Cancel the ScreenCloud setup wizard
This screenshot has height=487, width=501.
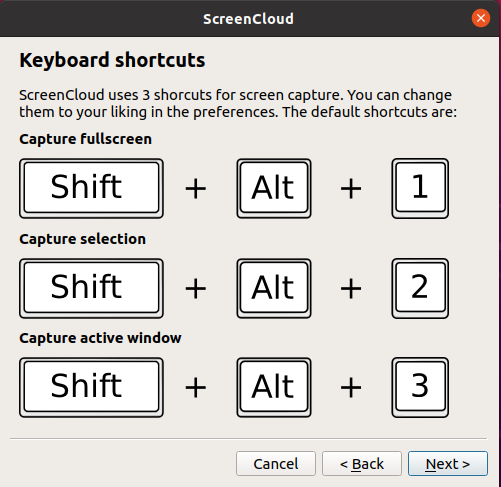[276, 463]
